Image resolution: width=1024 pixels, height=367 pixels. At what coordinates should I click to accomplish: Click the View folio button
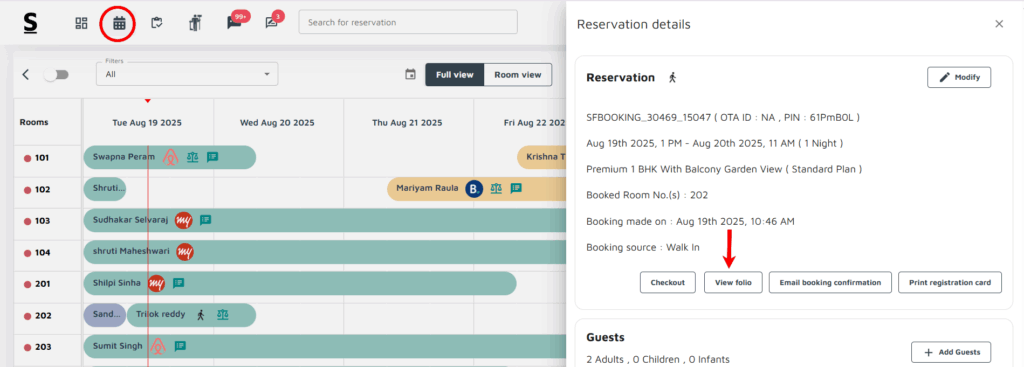733,283
